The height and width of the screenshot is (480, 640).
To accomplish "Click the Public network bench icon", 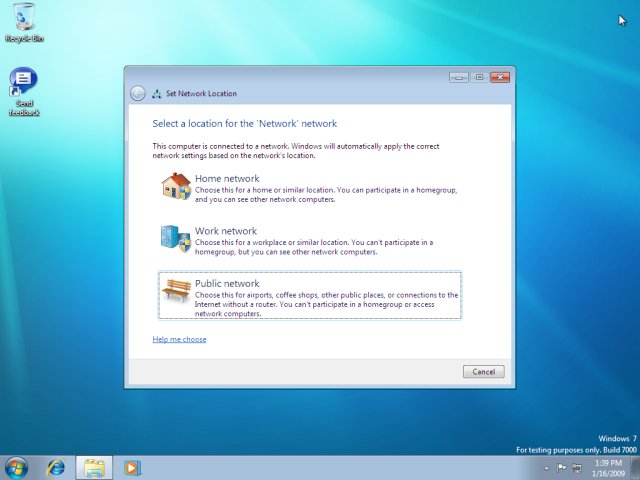I will coord(176,289).
